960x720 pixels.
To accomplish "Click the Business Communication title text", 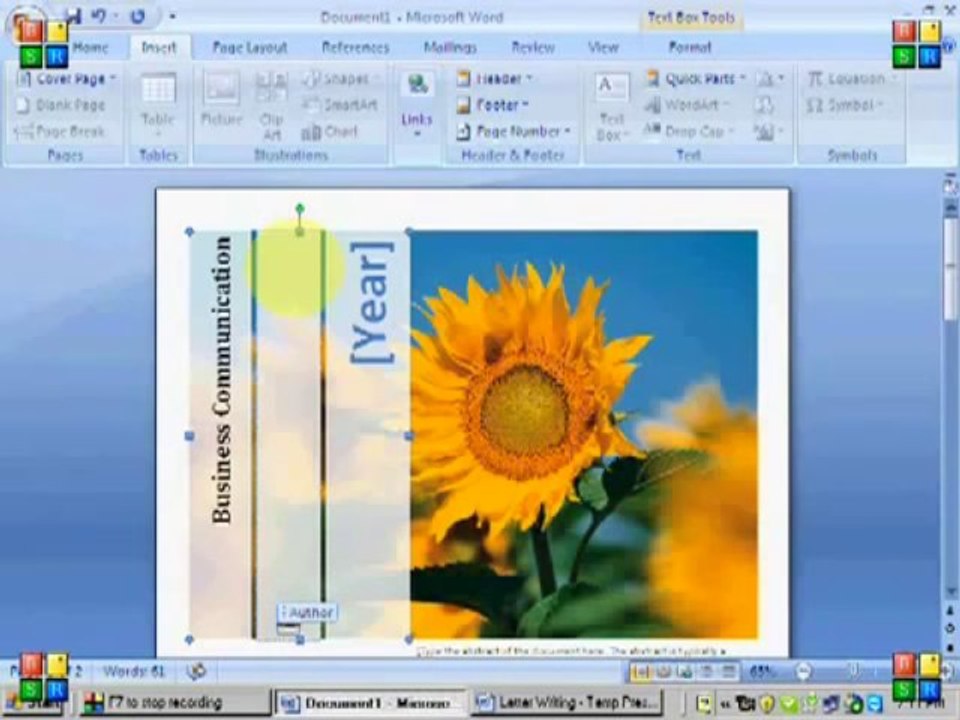I will coord(222,380).
